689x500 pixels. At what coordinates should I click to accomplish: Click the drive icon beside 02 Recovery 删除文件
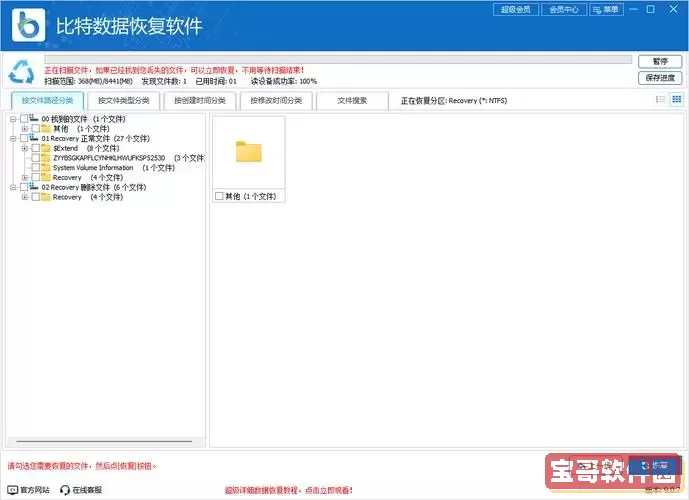tap(34, 186)
